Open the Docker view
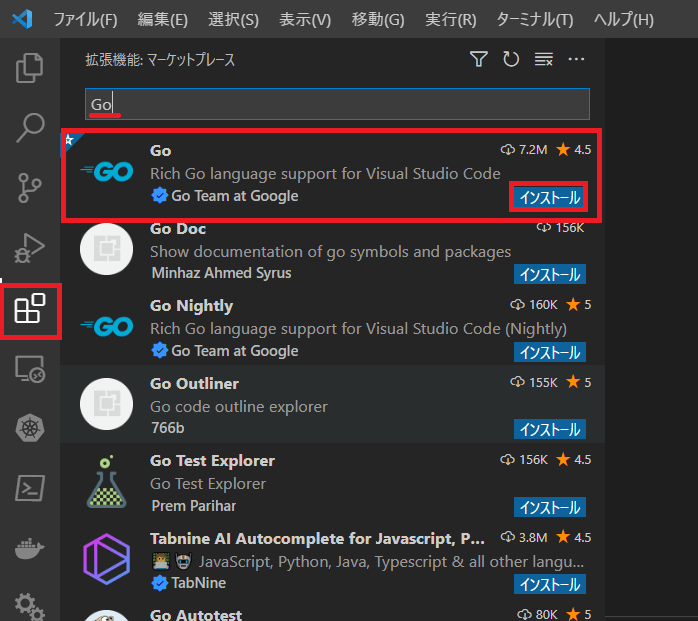 (30, 548)
